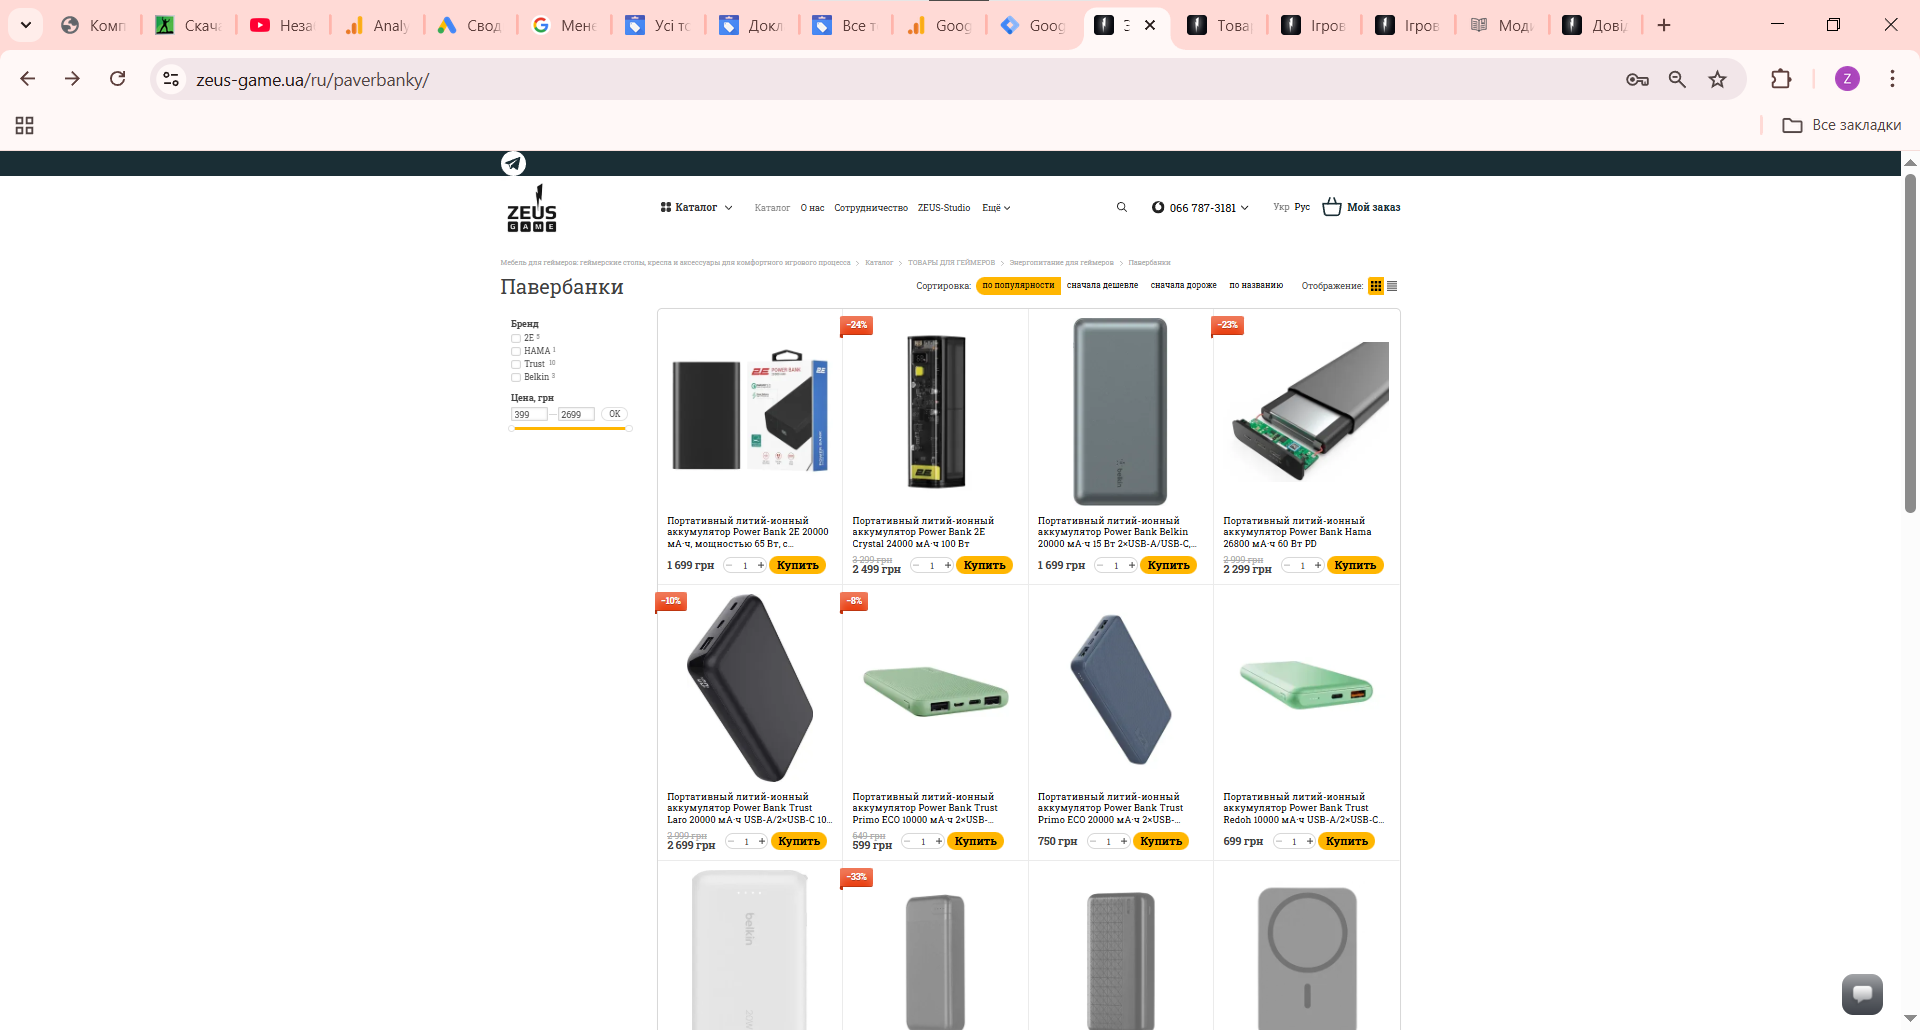Image resolution: width=1920 pixels, height=1030 pixels.
Task: Expand the phone number 066 787-3181 dropdown
Action: pos(1200,208)
